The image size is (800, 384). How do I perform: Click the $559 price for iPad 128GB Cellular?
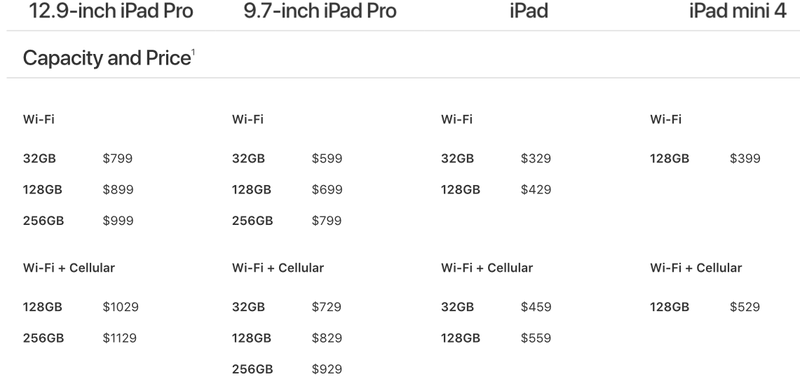coord(536,338)
